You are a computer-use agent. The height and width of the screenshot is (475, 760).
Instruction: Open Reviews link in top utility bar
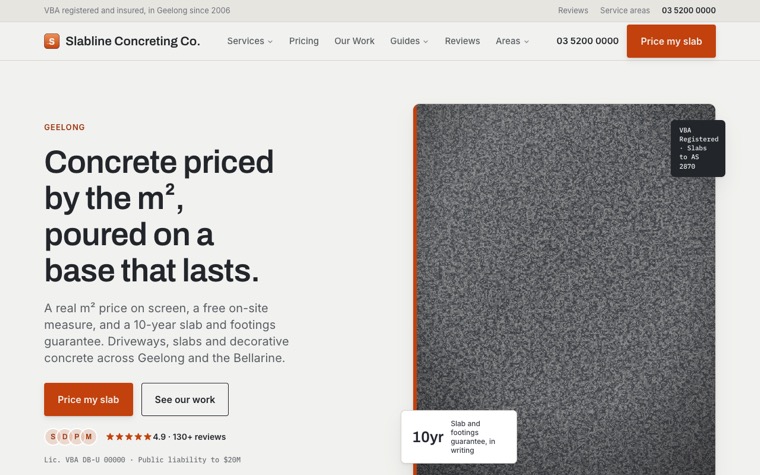tap(573, 10)
